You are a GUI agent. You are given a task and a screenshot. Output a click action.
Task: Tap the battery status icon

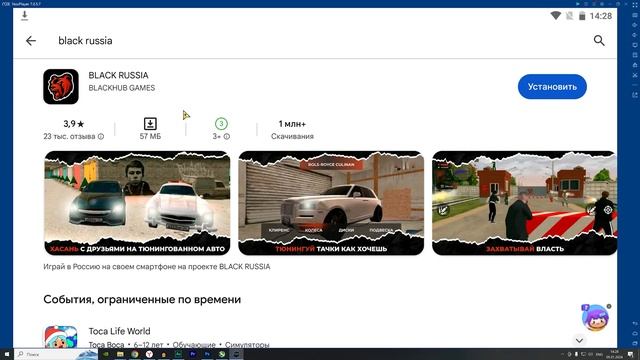pos(582,16)
